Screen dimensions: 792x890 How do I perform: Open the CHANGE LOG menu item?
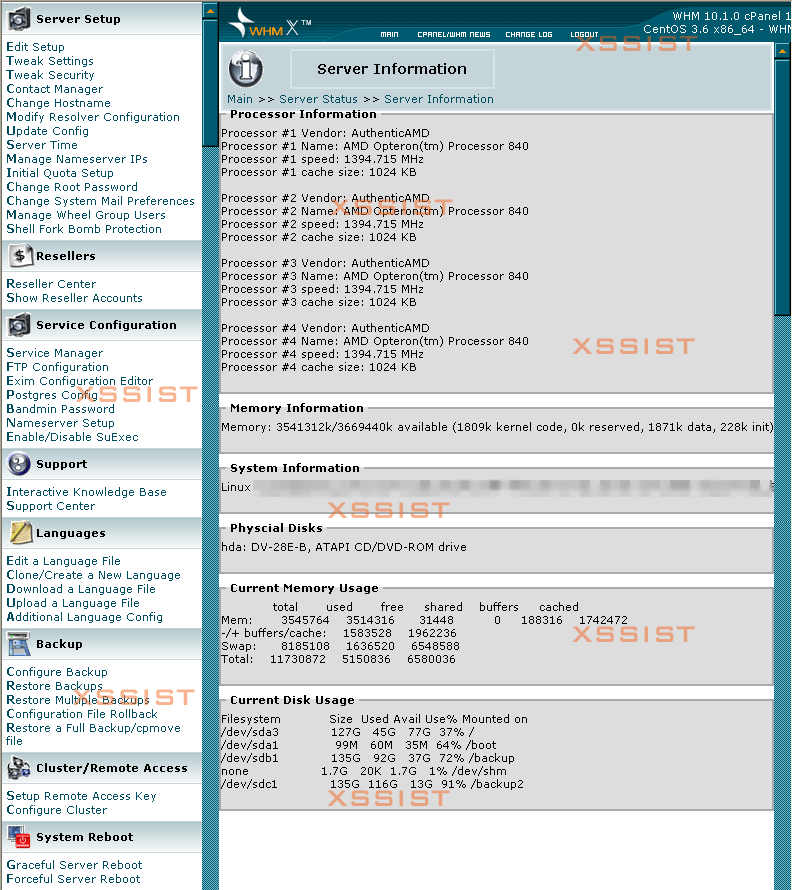coord(529,35)
